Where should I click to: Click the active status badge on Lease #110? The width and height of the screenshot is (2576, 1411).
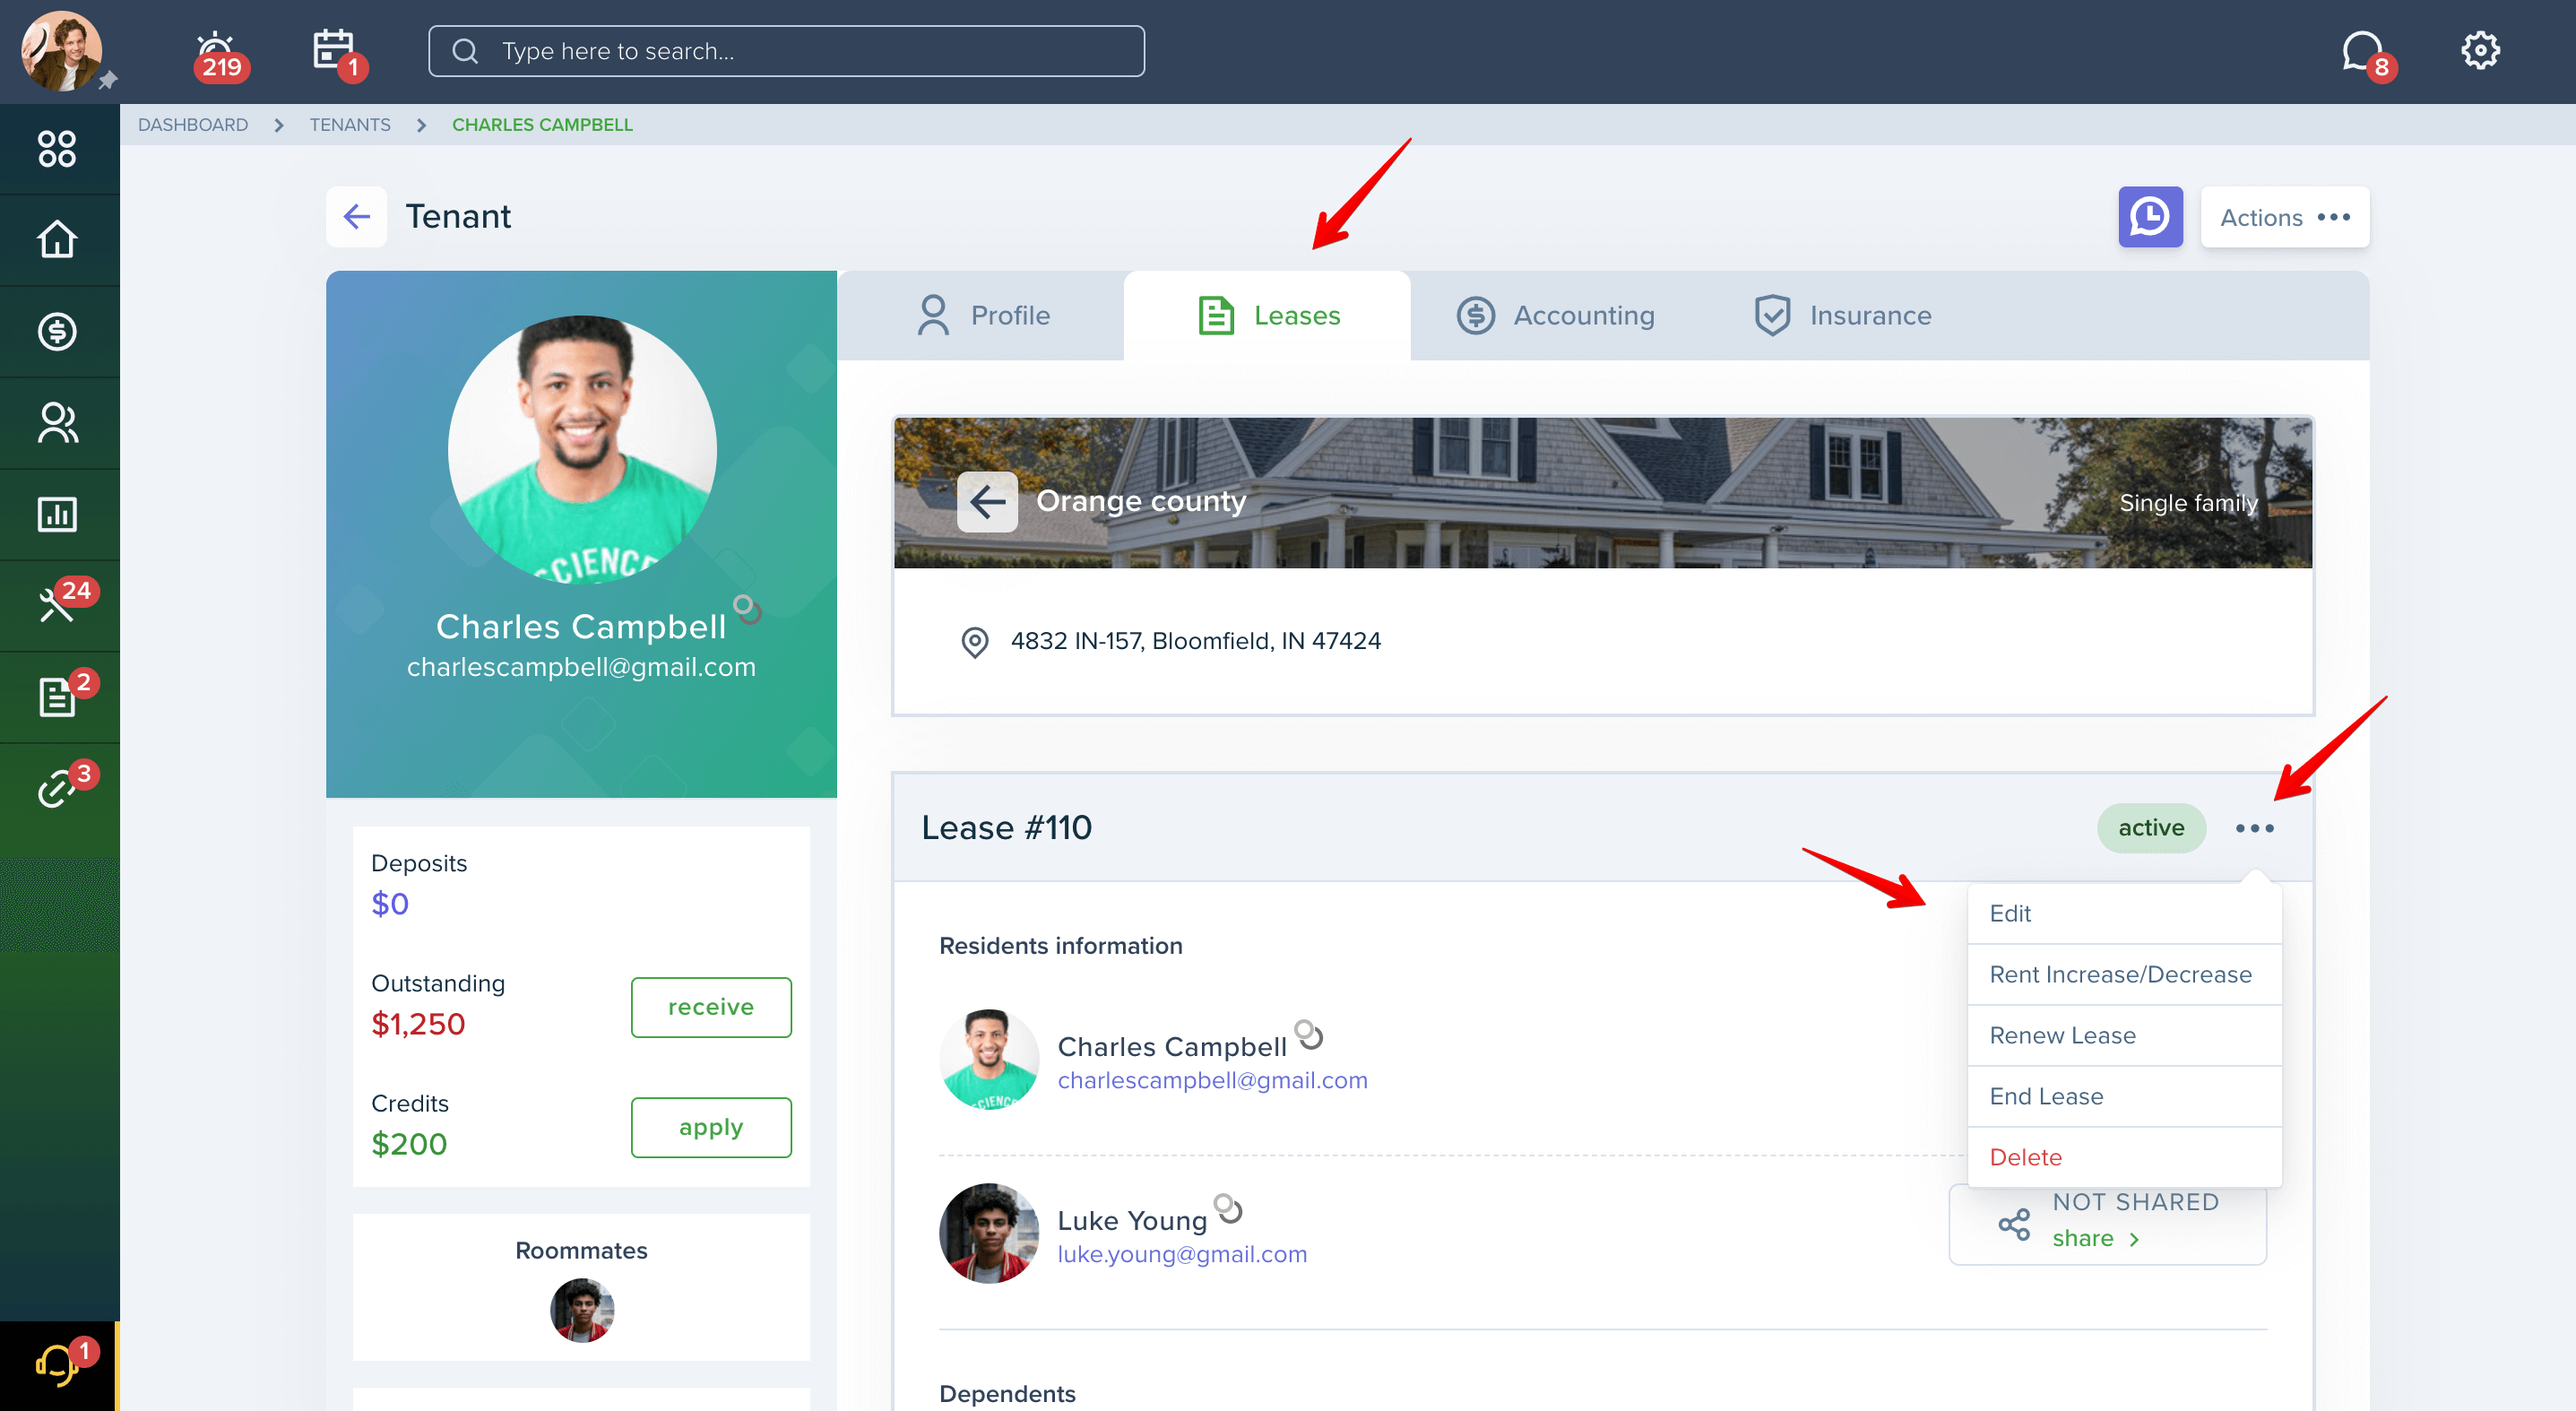coord(2151,828)
